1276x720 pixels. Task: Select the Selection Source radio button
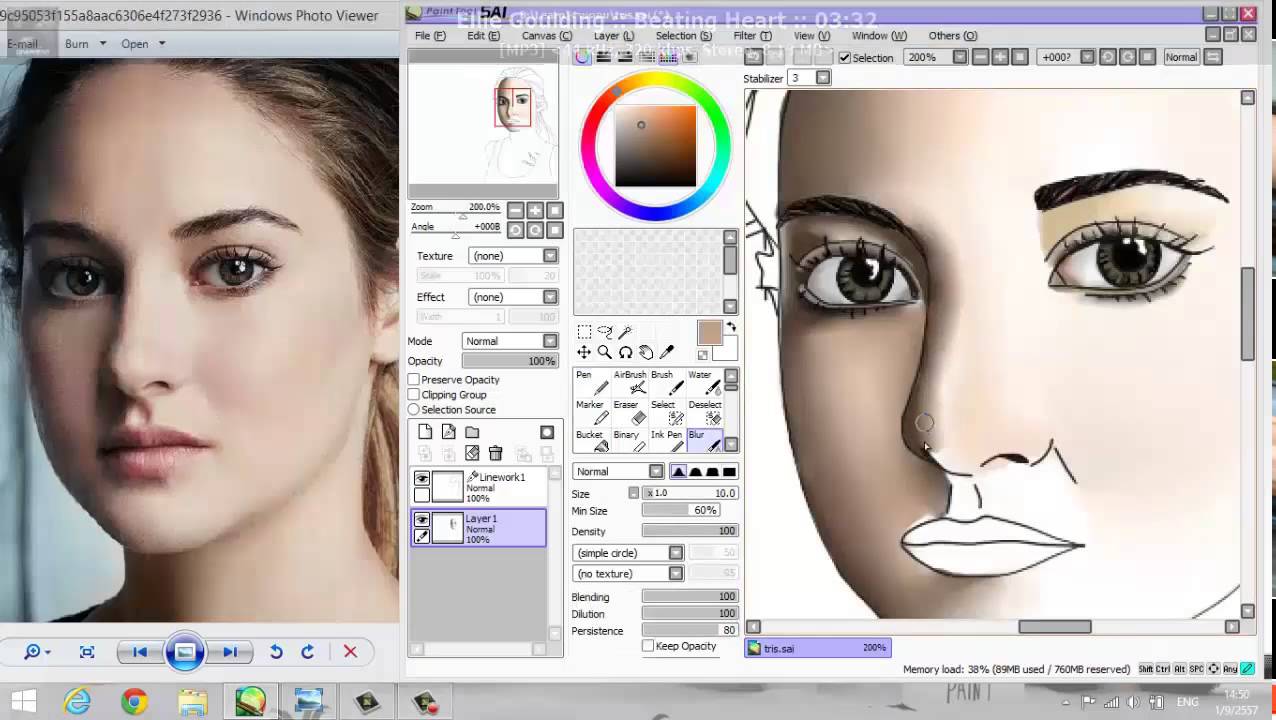coord(414,410)
